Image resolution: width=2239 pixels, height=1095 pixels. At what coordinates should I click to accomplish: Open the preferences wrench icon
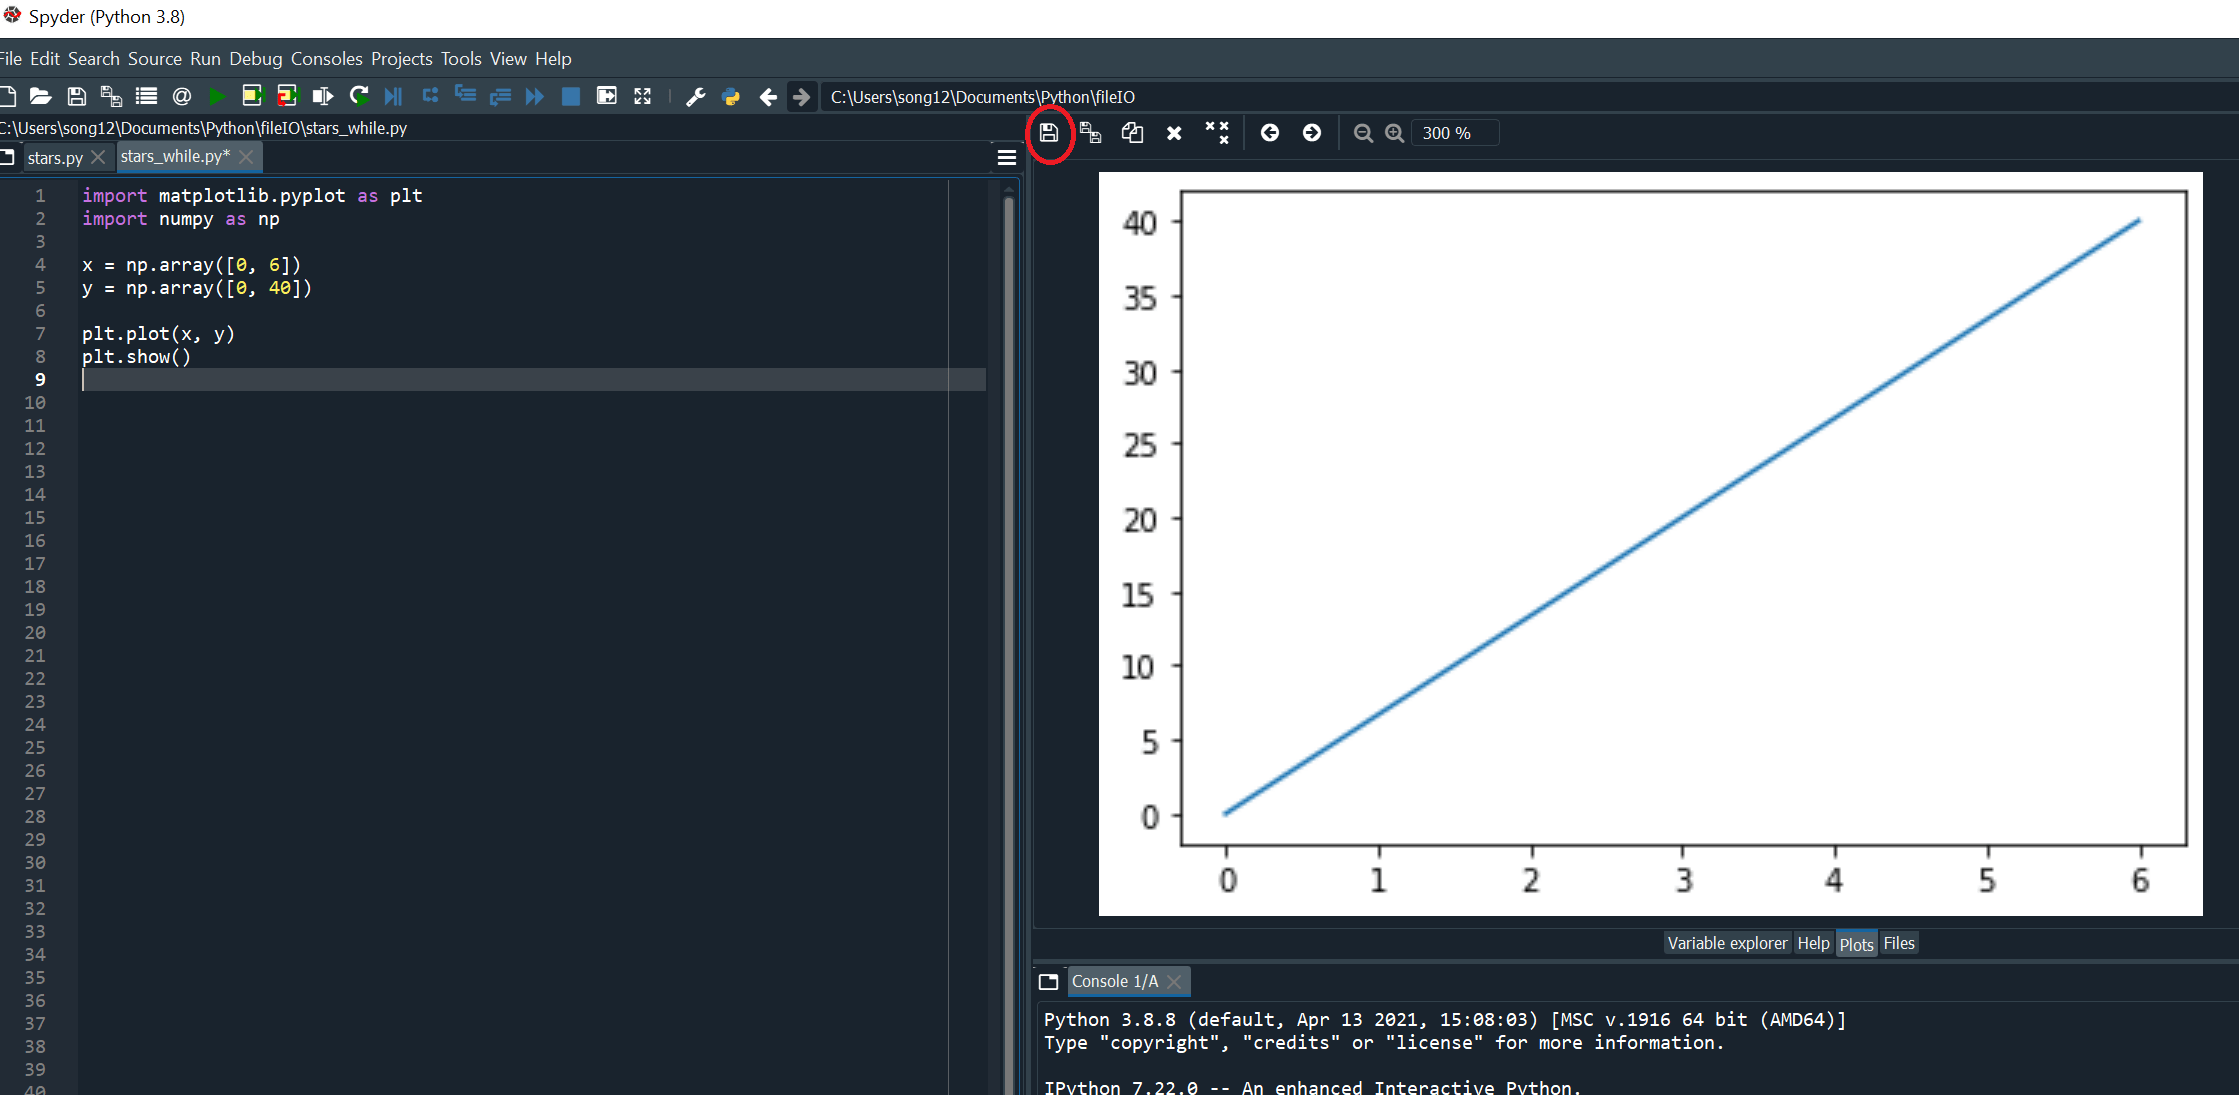click(695, 96)
